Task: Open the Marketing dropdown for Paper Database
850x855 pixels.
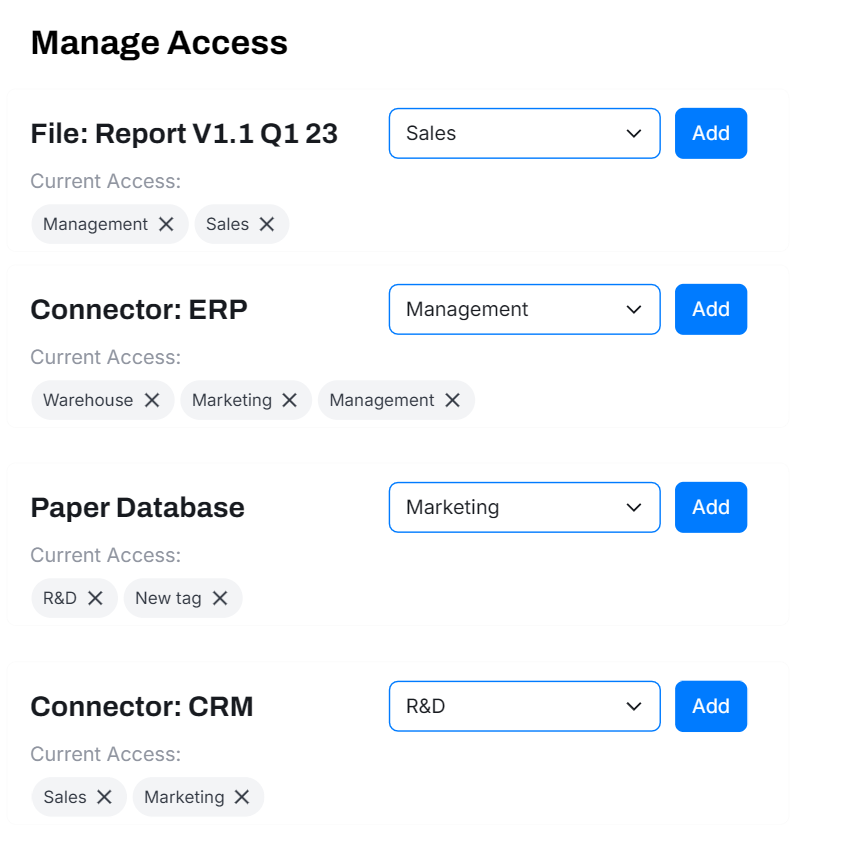Action: [525, 508]
